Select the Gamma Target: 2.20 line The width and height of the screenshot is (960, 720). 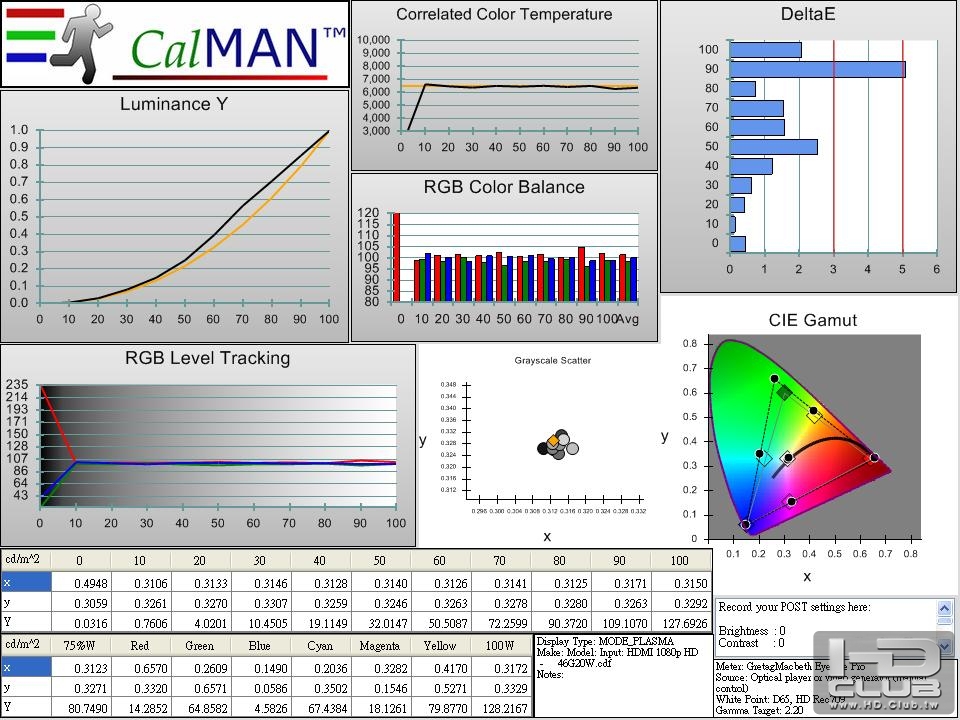point(759,711)
